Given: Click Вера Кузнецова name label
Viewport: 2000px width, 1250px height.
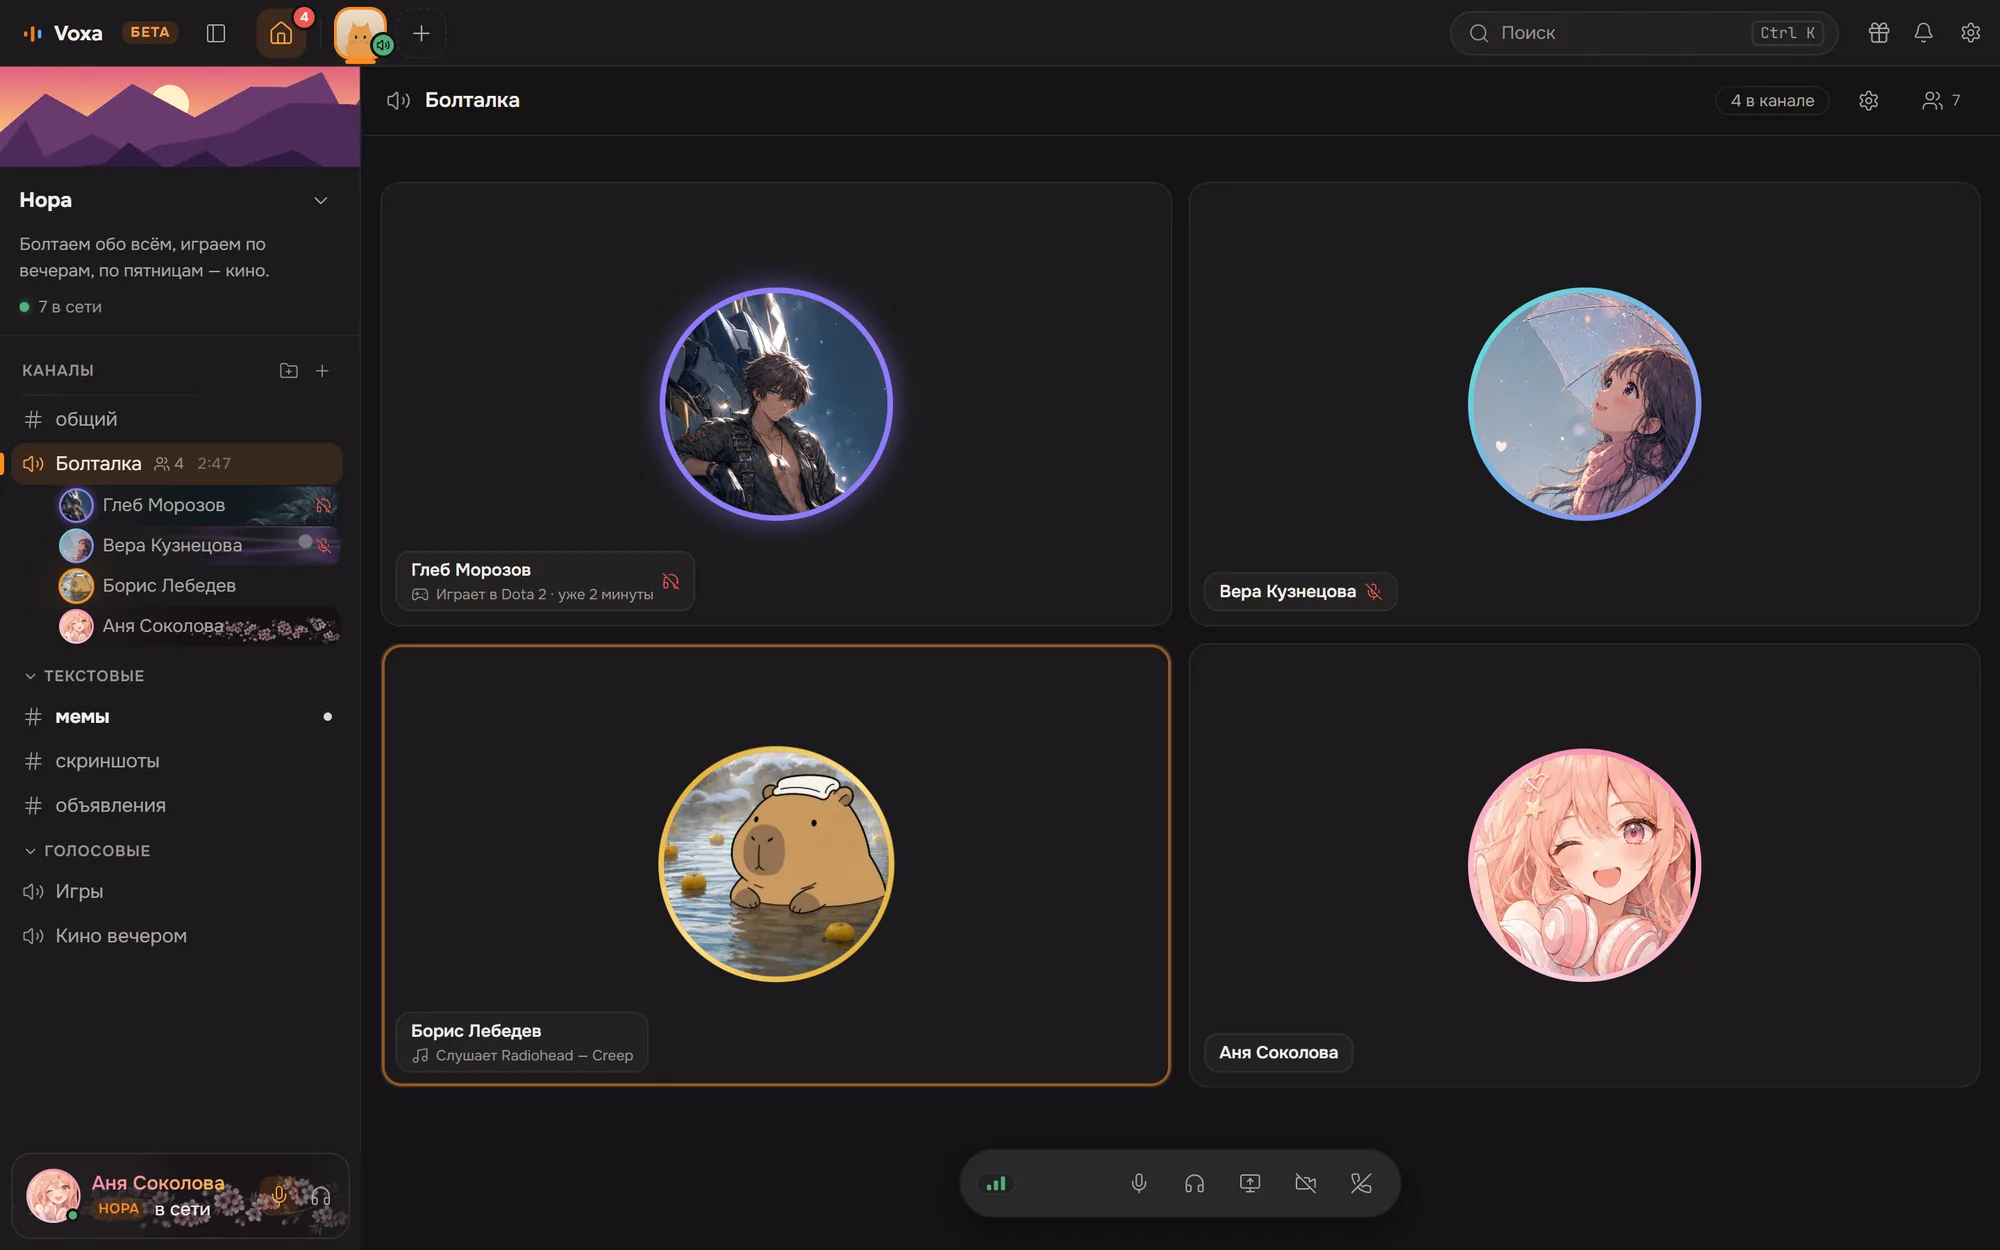Looking at the screenshot, I should click(1299, 591).
